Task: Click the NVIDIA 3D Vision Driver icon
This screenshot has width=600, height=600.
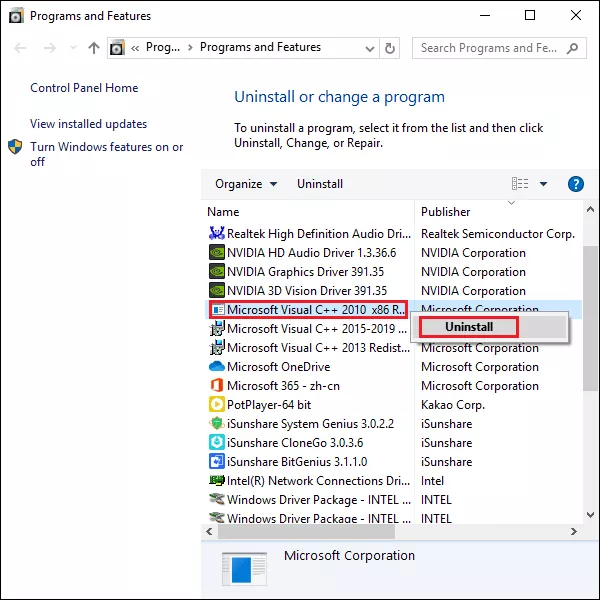Action: click(x=217, y=290)
